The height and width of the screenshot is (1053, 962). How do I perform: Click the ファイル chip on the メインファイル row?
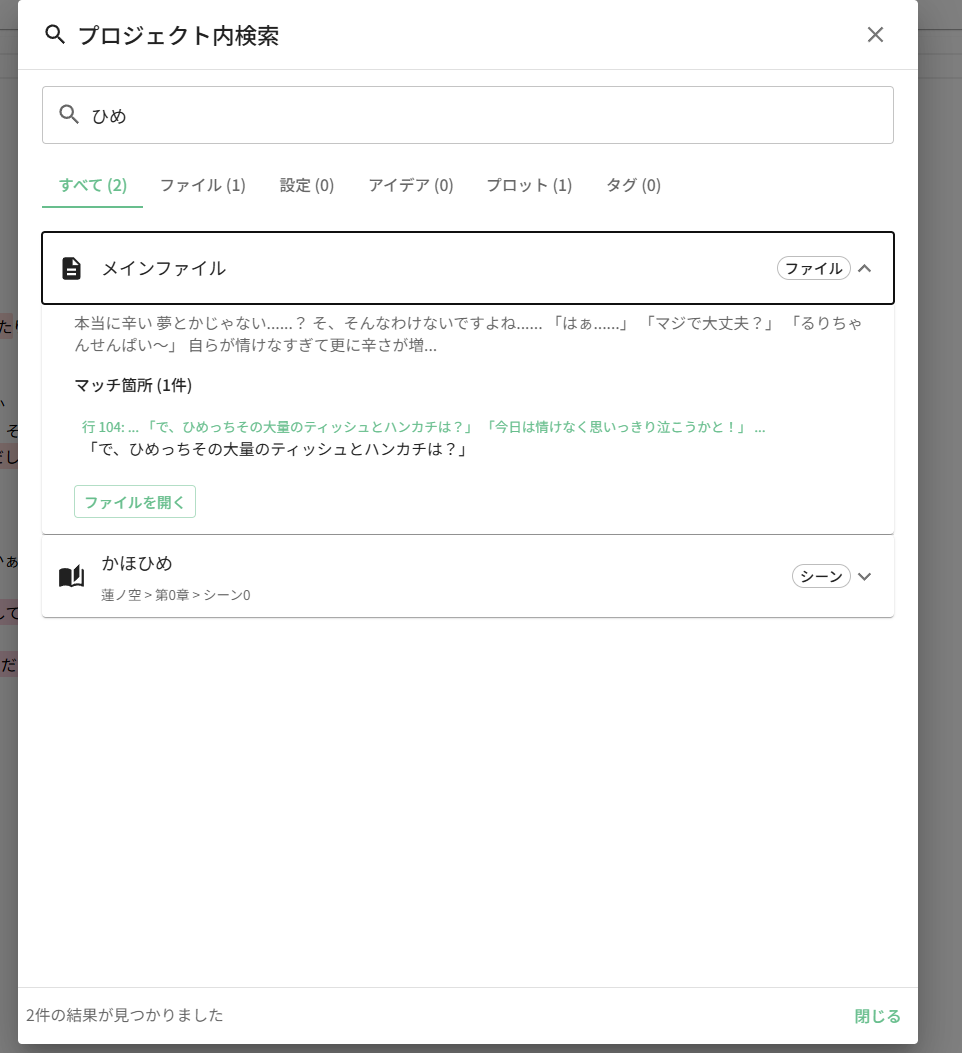tap(813, 268)
